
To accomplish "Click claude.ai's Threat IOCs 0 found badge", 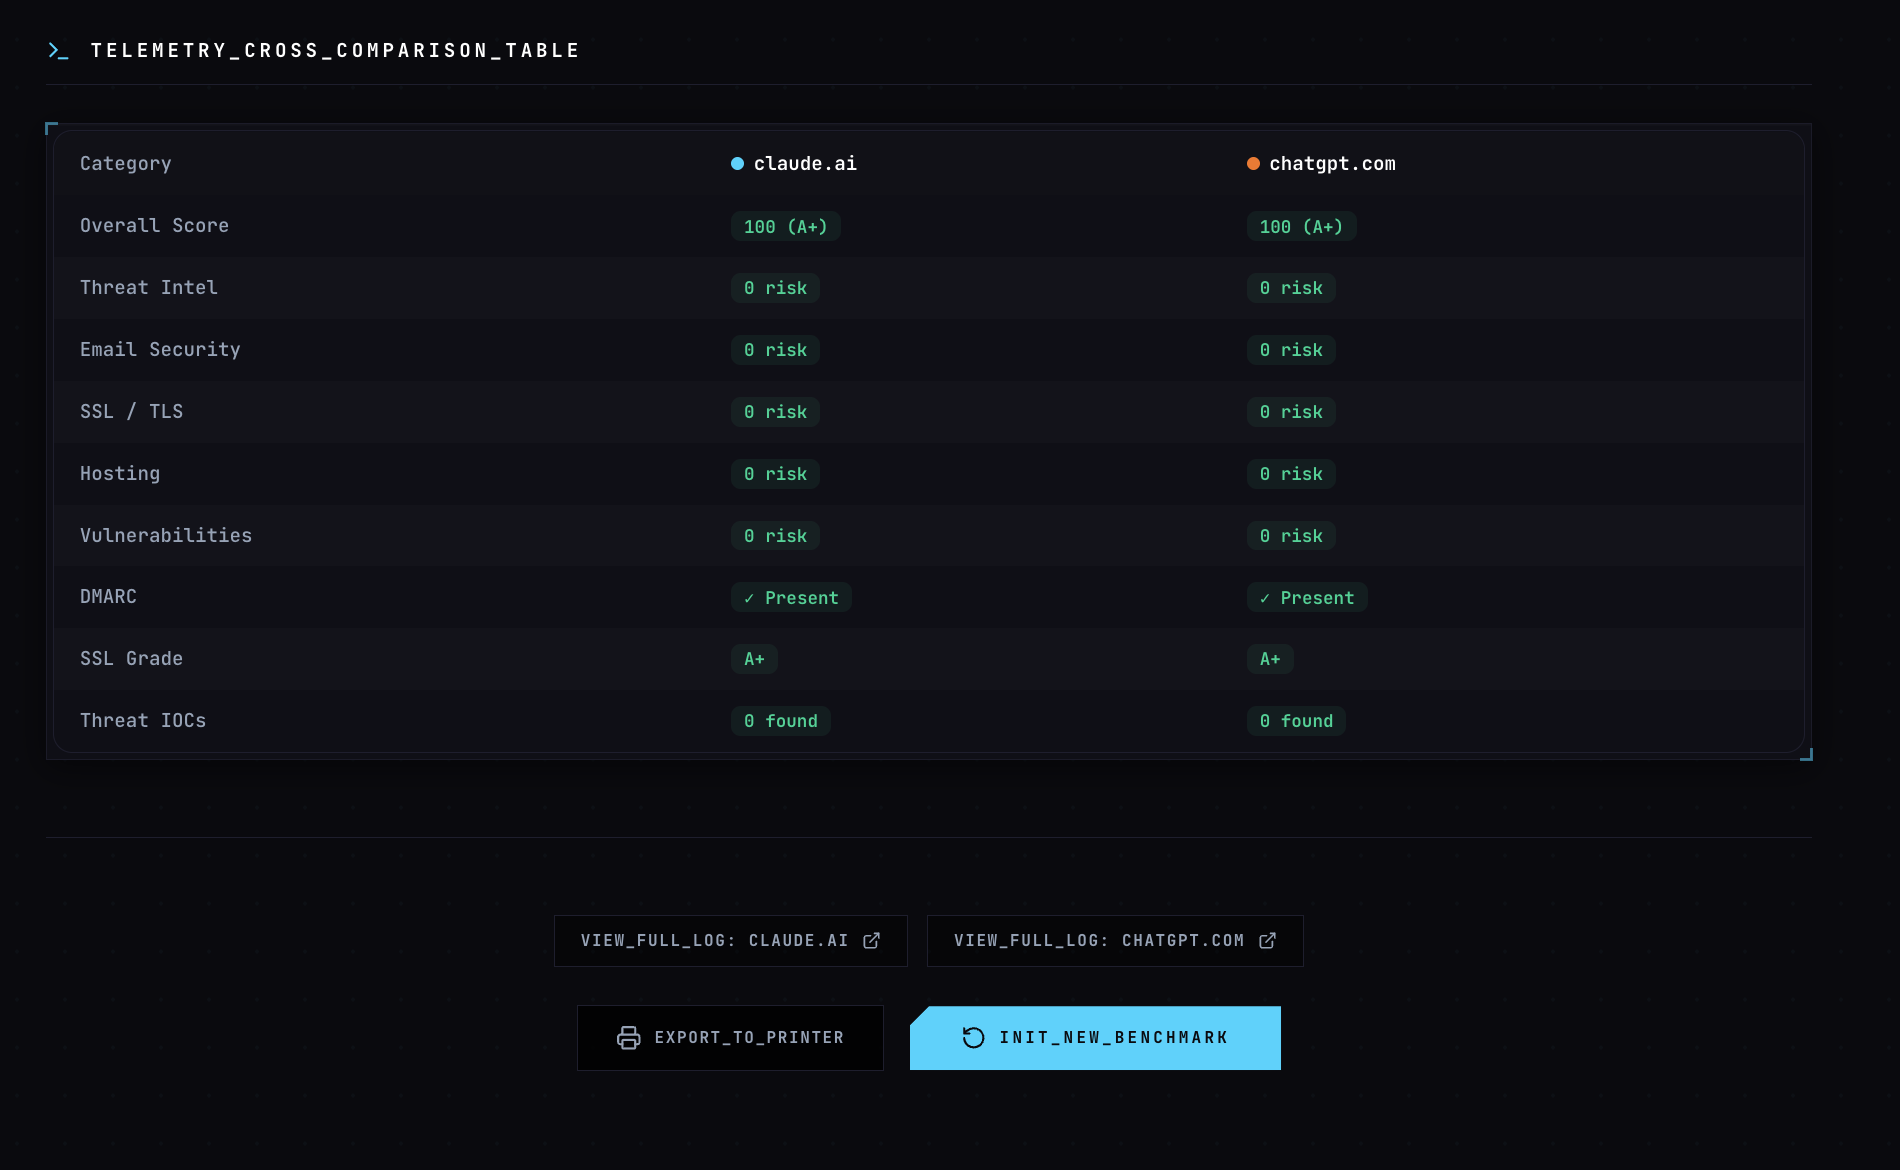I will point(780,721).
